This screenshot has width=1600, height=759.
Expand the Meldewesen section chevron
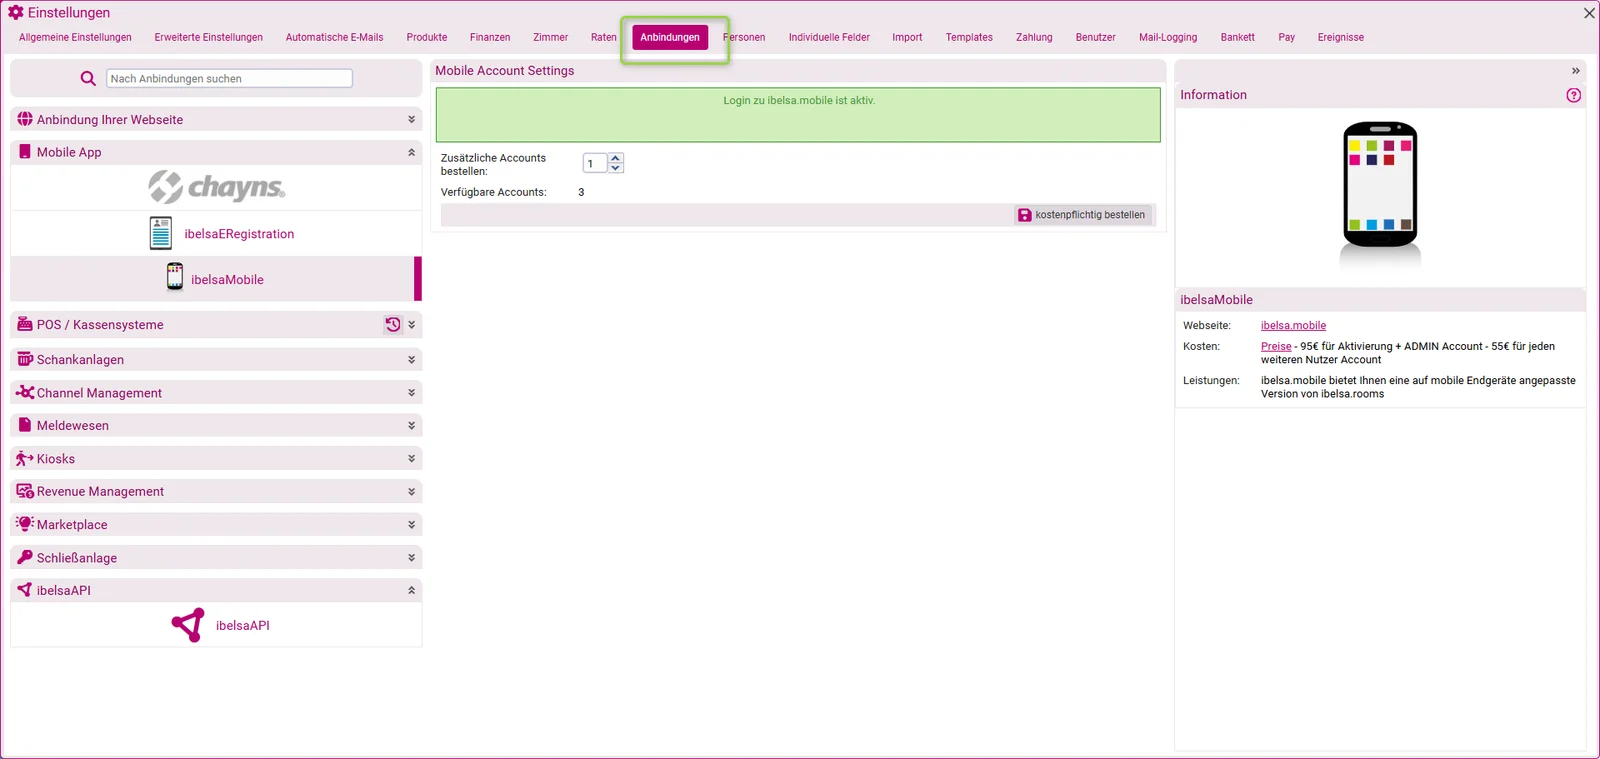click(x=411, y=425)
